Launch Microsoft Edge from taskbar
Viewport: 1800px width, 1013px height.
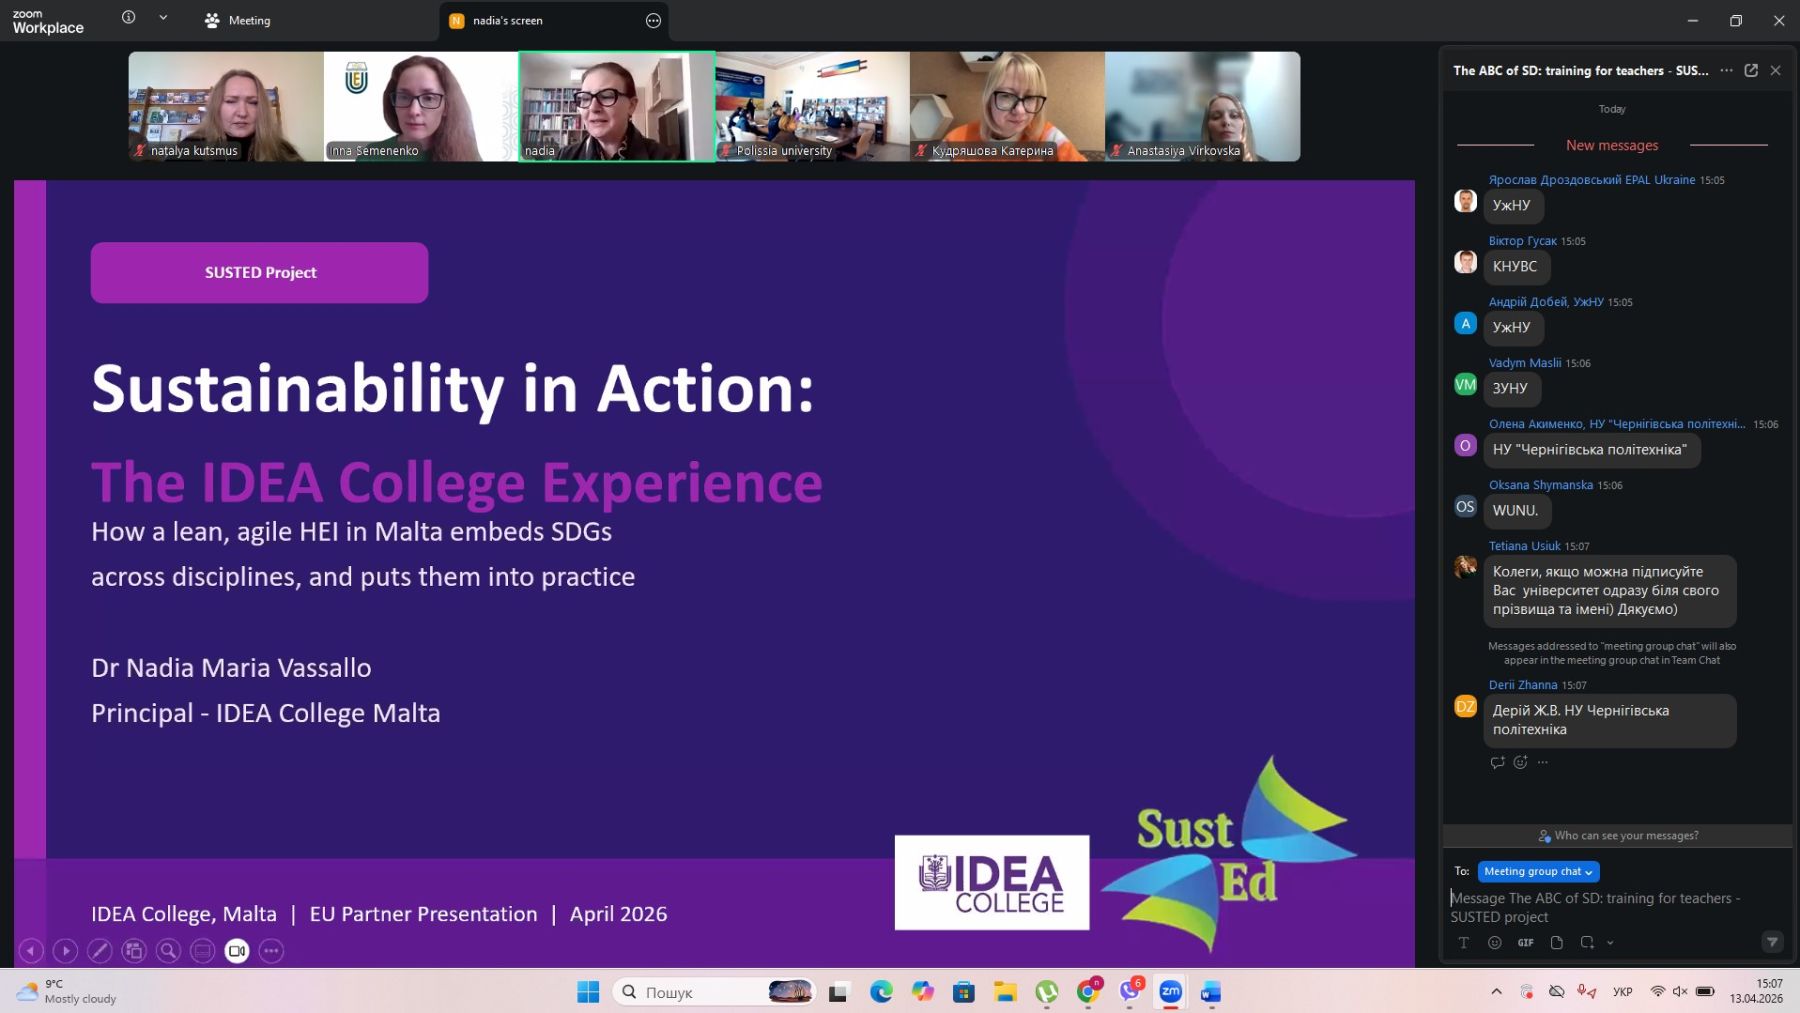[x=881, y=991]
